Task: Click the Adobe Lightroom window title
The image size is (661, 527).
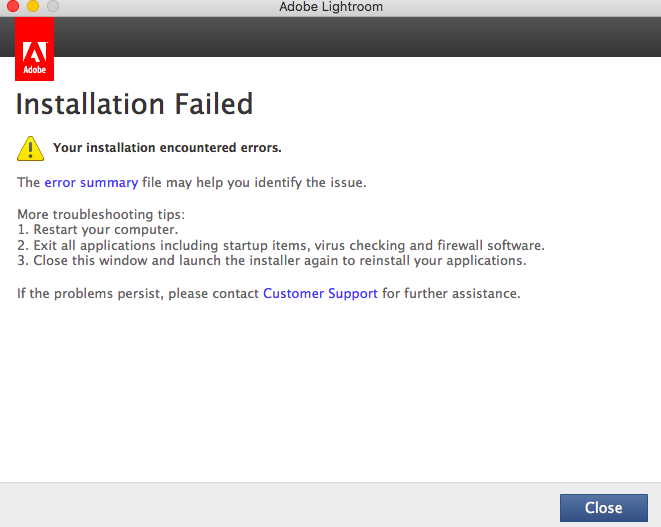Action: coord(331,7)
